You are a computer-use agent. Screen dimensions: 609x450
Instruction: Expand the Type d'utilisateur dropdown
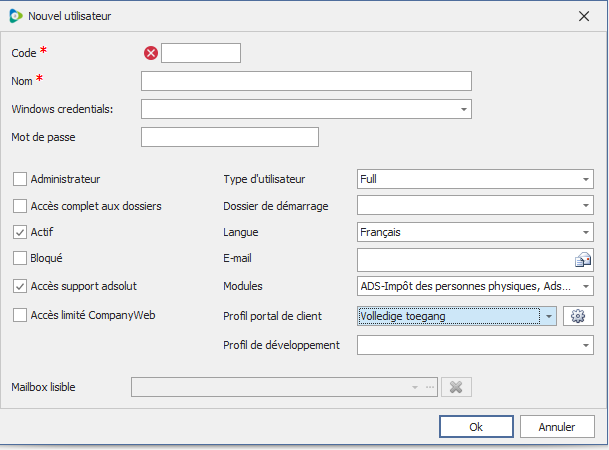click(x=586, y=179)
